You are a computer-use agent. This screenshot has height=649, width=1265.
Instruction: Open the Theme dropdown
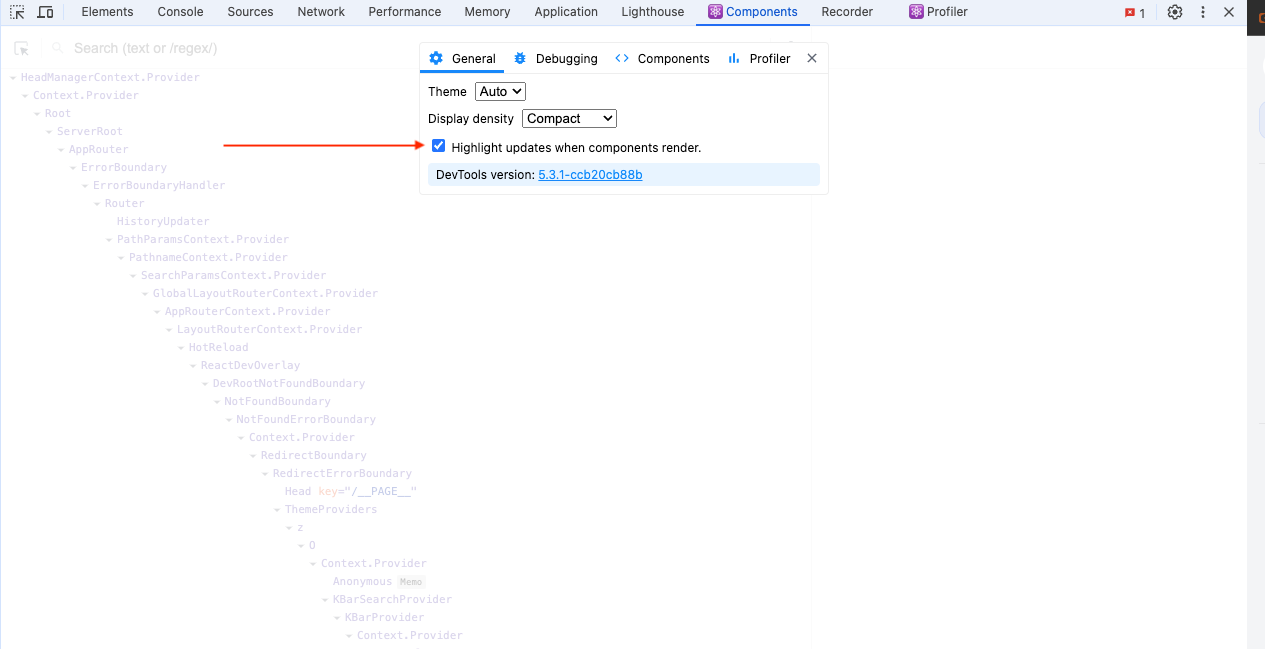point(500,91)
